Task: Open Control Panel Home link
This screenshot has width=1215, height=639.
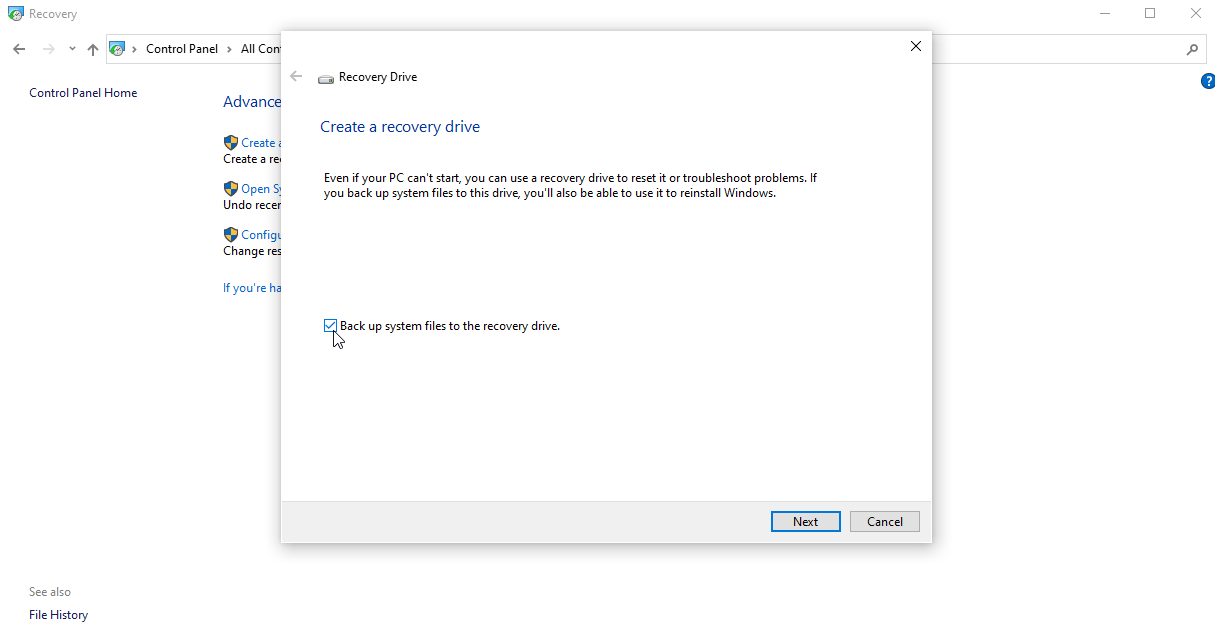Action: (83, 93)
